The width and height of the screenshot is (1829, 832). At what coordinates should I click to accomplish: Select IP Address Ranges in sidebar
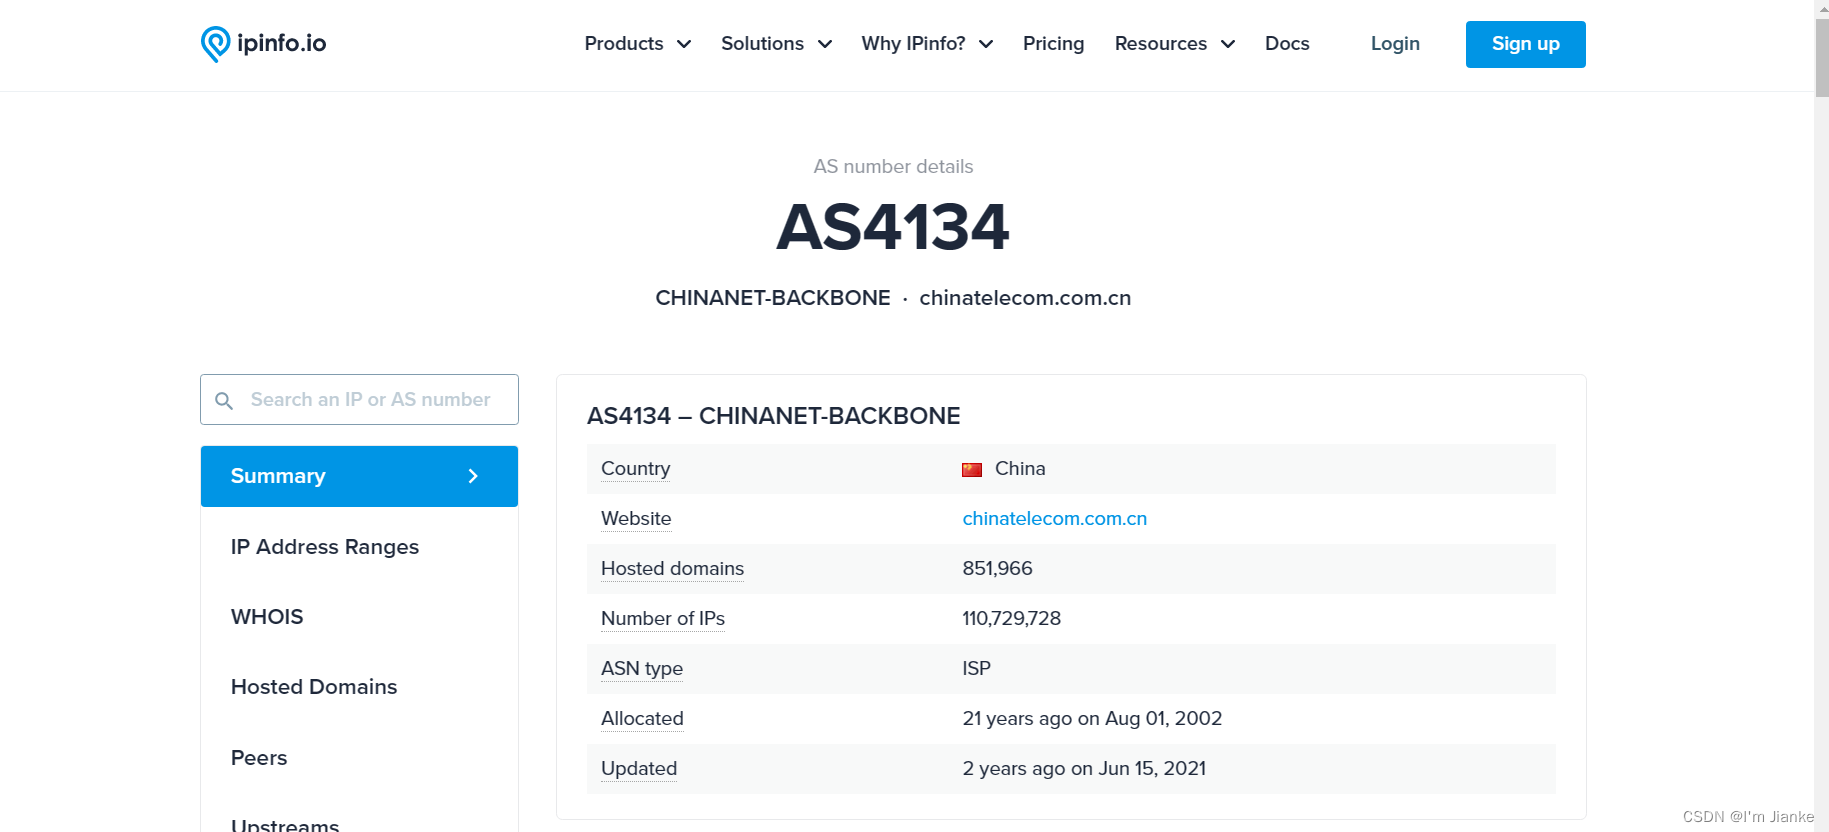pos(325,547)
